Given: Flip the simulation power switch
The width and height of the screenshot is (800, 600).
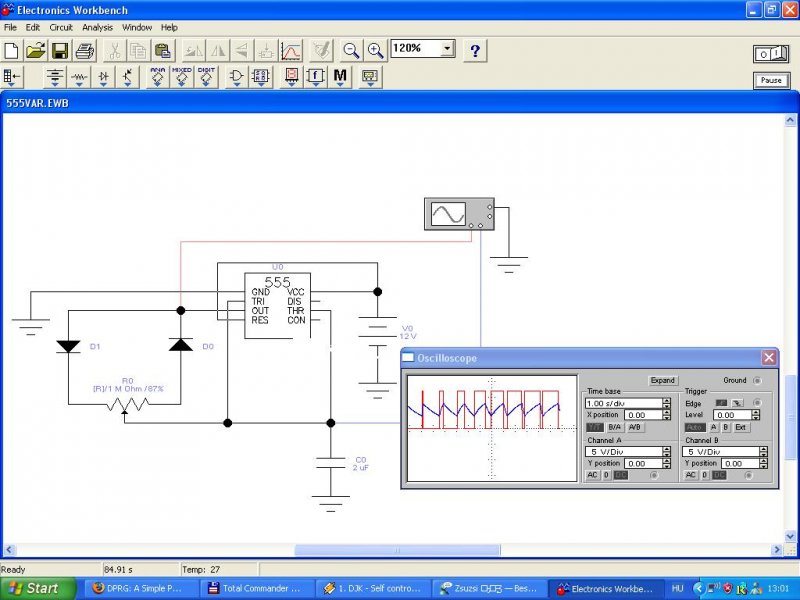Looking at the screenshot, I should point(771,54).
